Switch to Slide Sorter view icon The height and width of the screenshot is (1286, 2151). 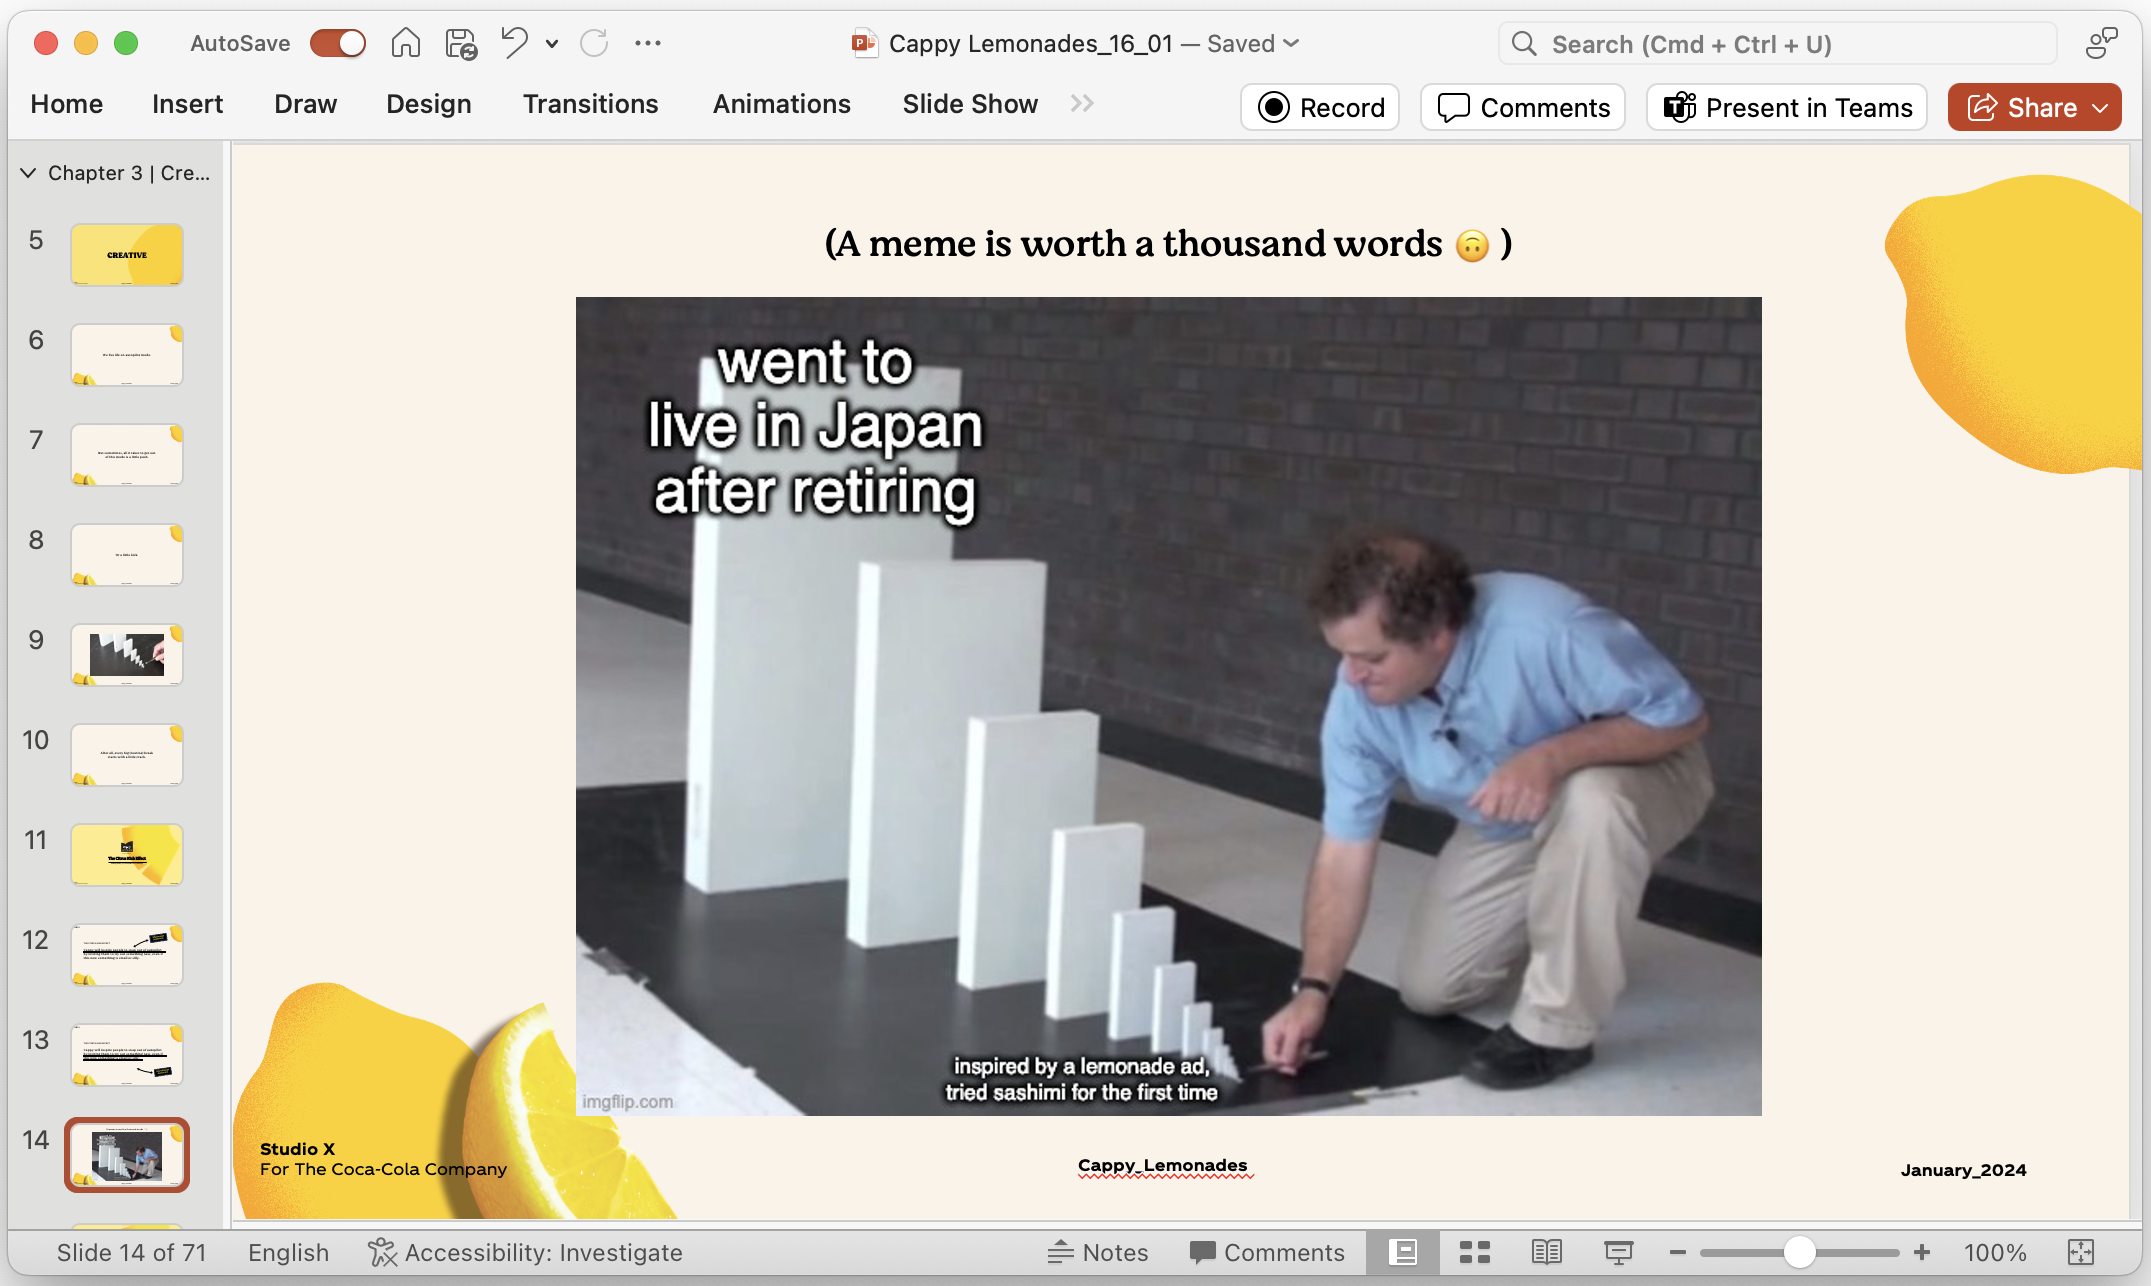(1475, 1252)
